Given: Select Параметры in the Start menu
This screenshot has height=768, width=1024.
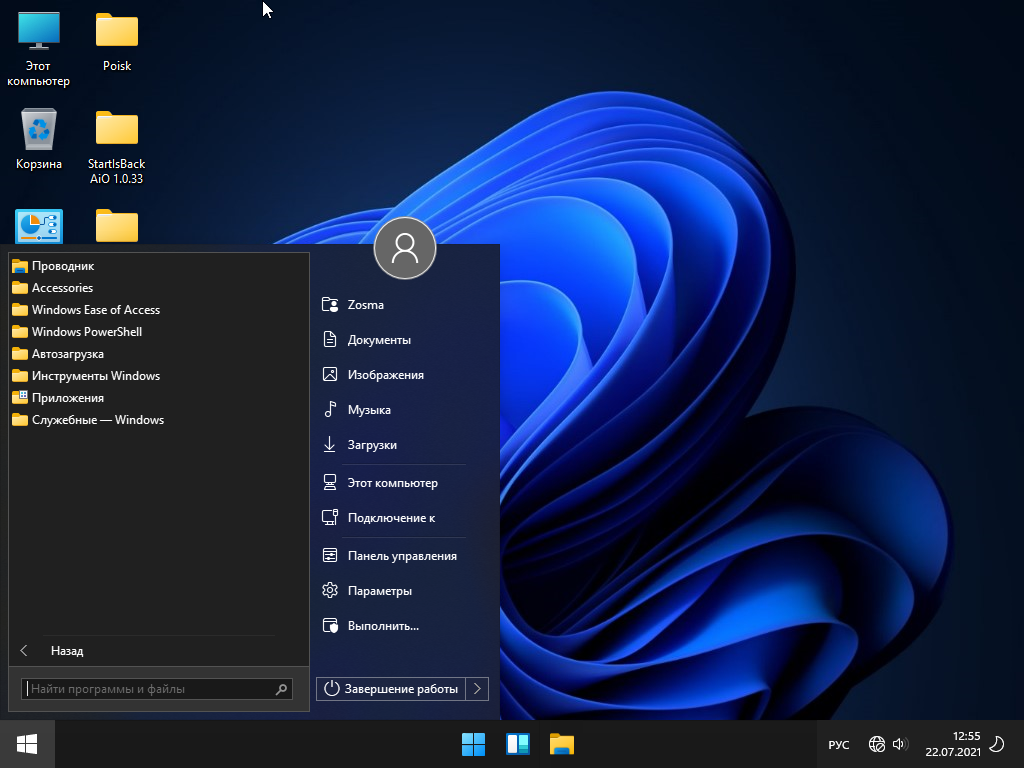Looking at the screenshot, I should pos(379,591).
